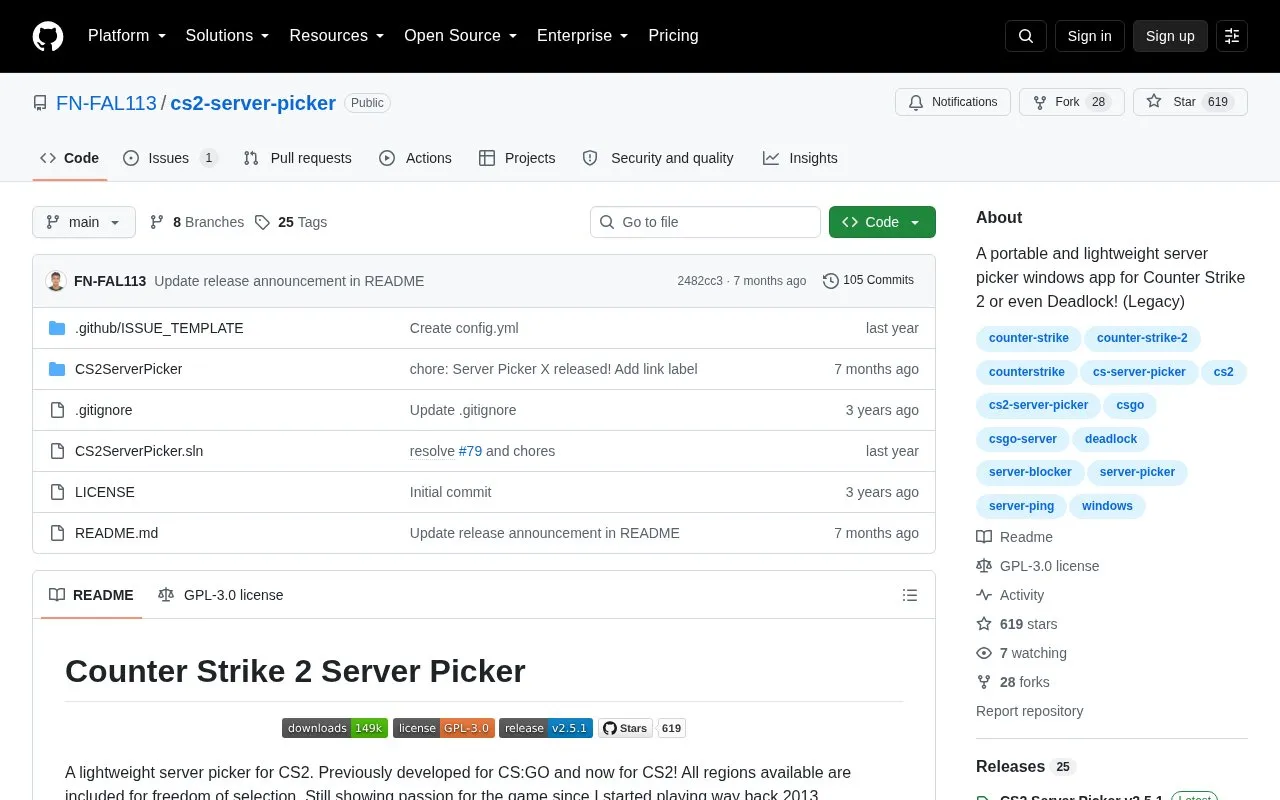Expand the Resources menu
1280x800 pixels.
point(337,36)
